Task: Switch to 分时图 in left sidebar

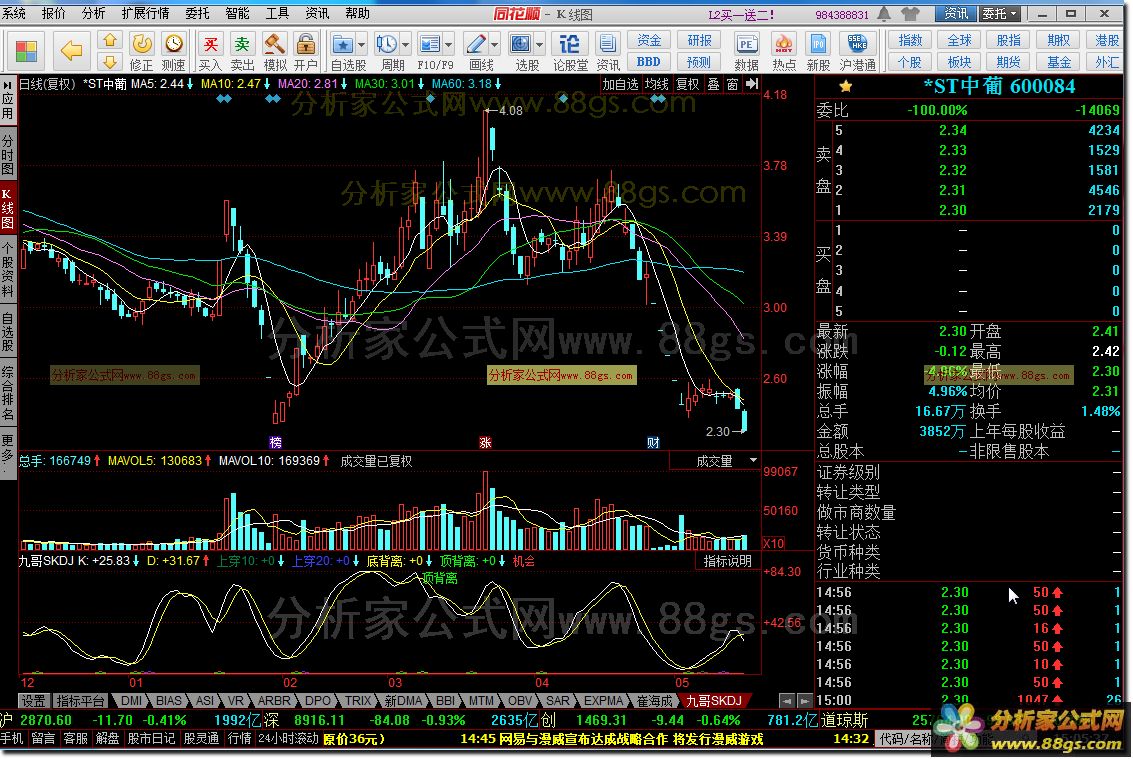Action: pos(8,154)
